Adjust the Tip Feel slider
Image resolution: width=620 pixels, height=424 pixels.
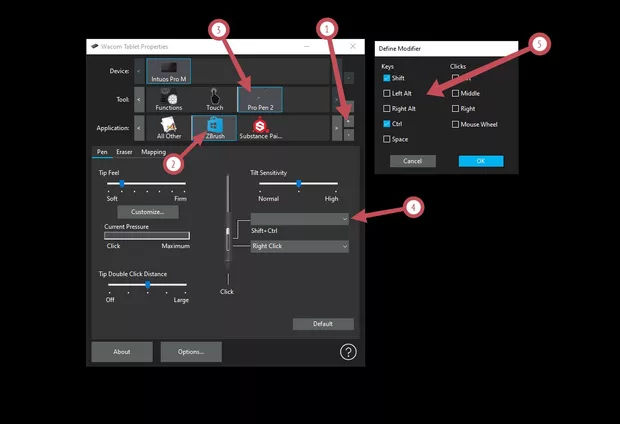pyautogui.click(x=122, y=184)
